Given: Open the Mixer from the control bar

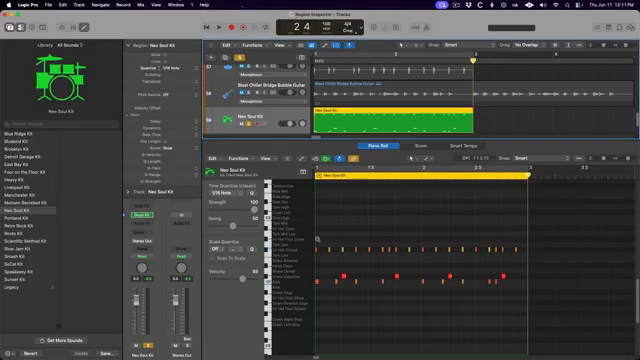Looking at the screenshot, I should pos(73,27).
